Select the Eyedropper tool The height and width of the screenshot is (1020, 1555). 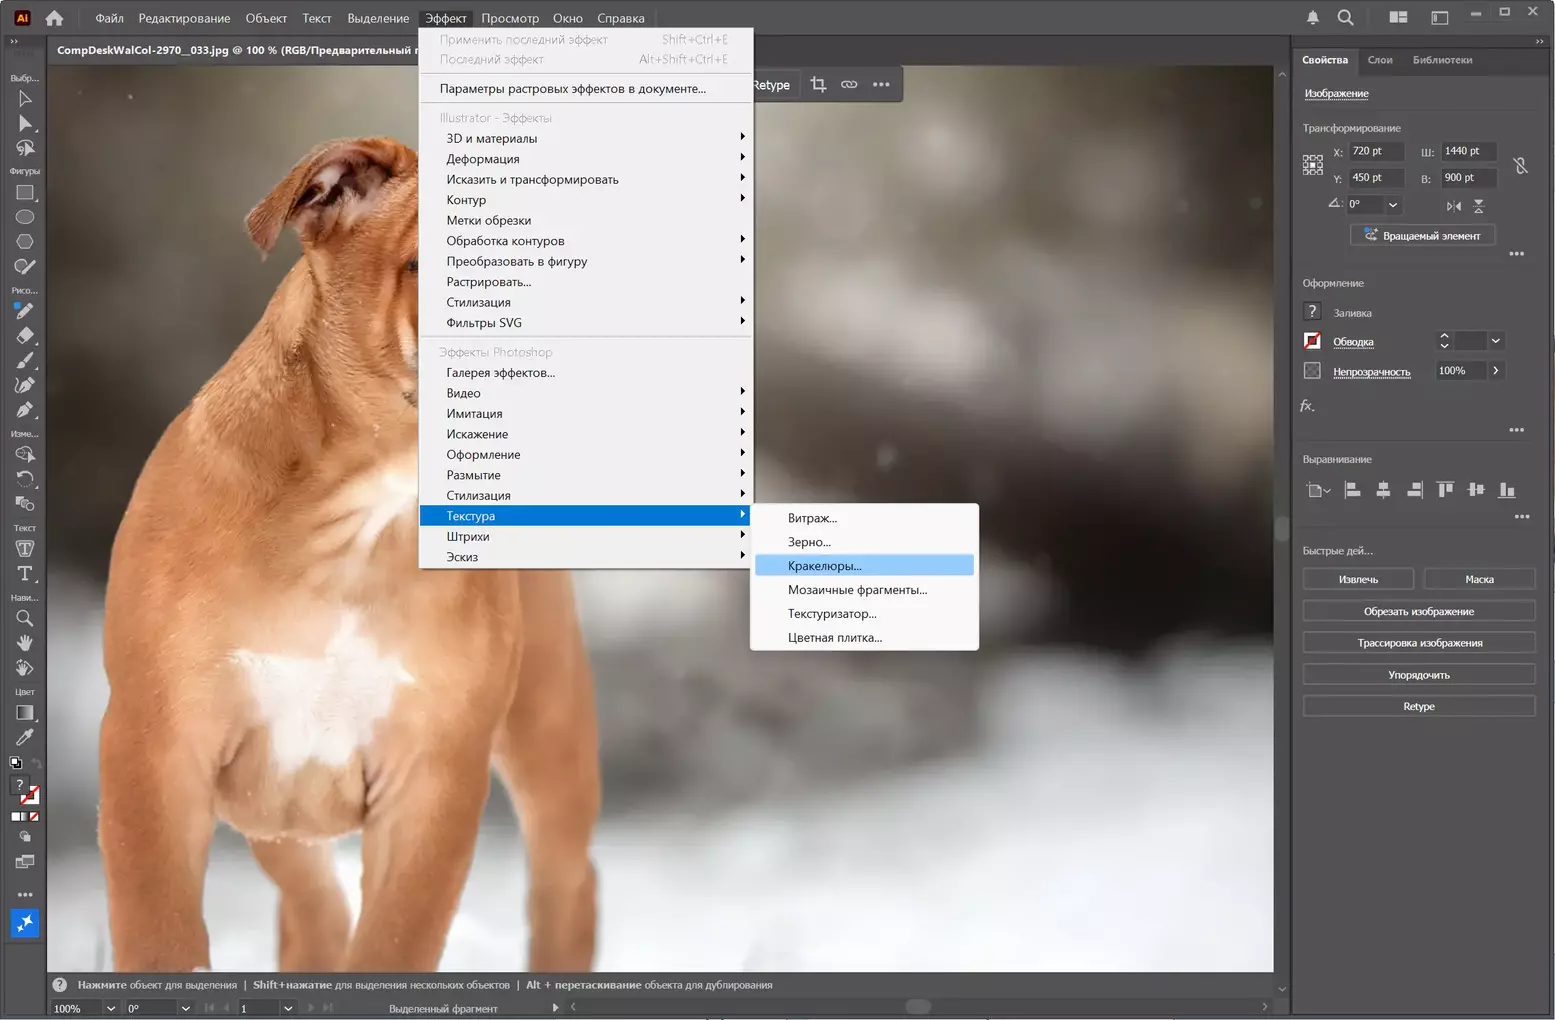point(25,738)
